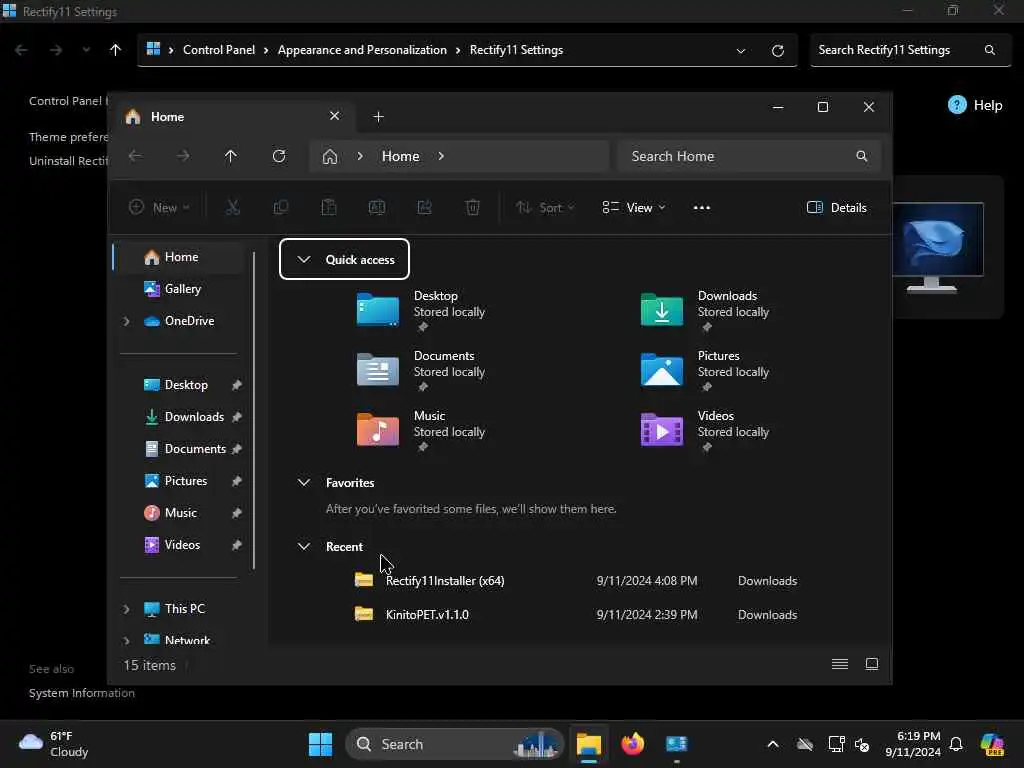Open KinitoPET.v1.1.0 recent folder
Image resolution: width=1024 pixels, height=768 pixels.
[x=575, y=615]
